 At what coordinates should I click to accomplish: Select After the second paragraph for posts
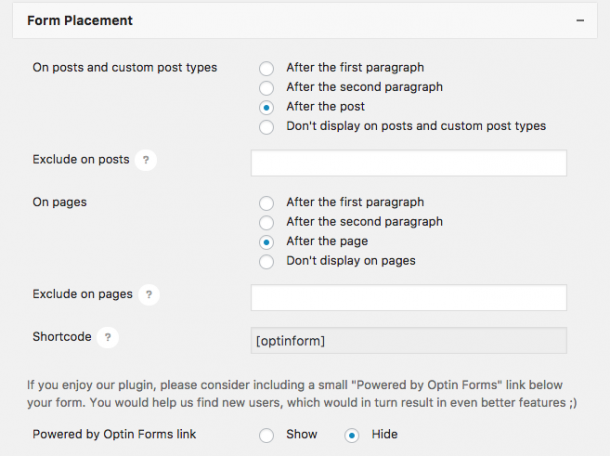coord(266,88)
